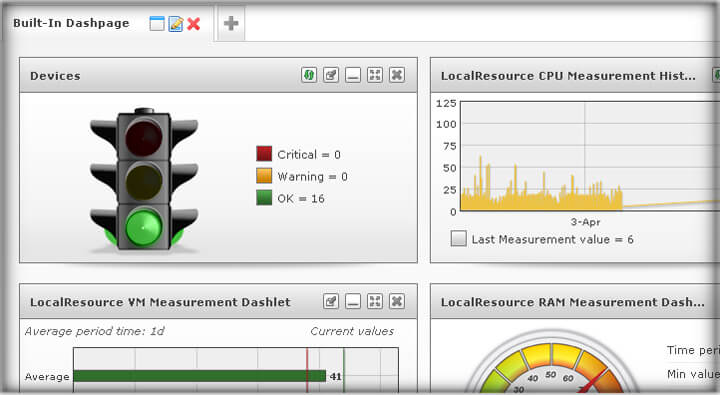The image size is (720, 395).
Task: Click the dashpage layout window icon
Action: (x=157, y=23)
